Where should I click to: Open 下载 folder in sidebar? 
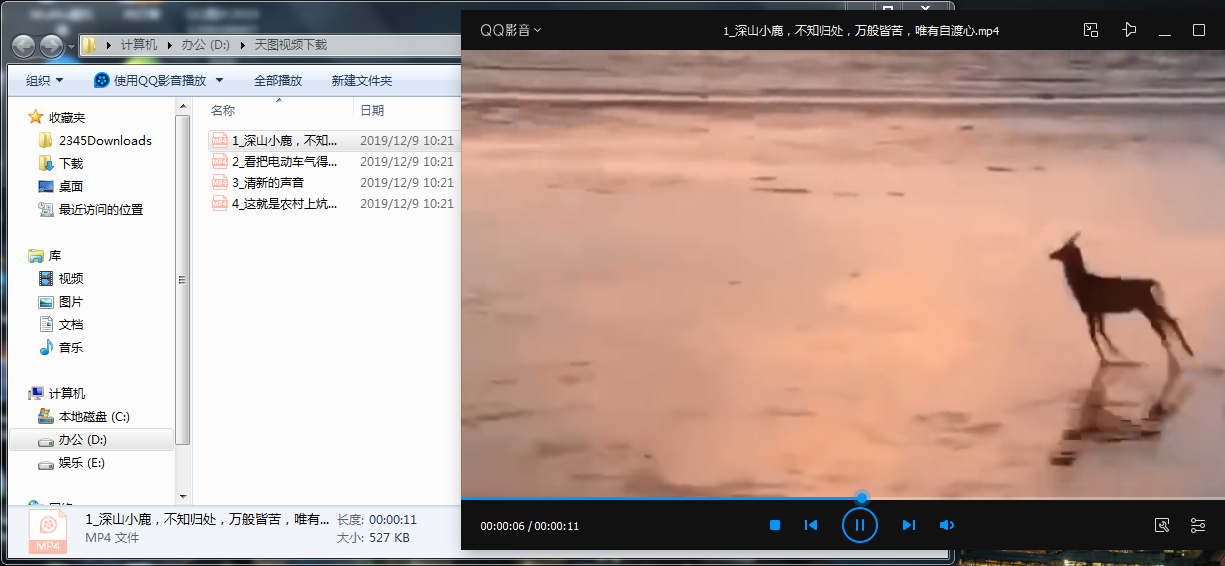point(71,163)
